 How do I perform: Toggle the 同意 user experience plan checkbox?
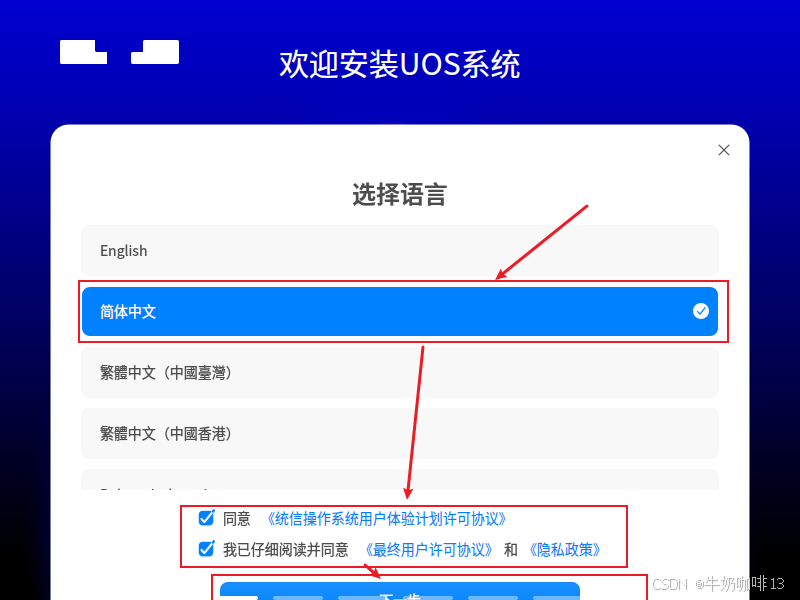206,518
